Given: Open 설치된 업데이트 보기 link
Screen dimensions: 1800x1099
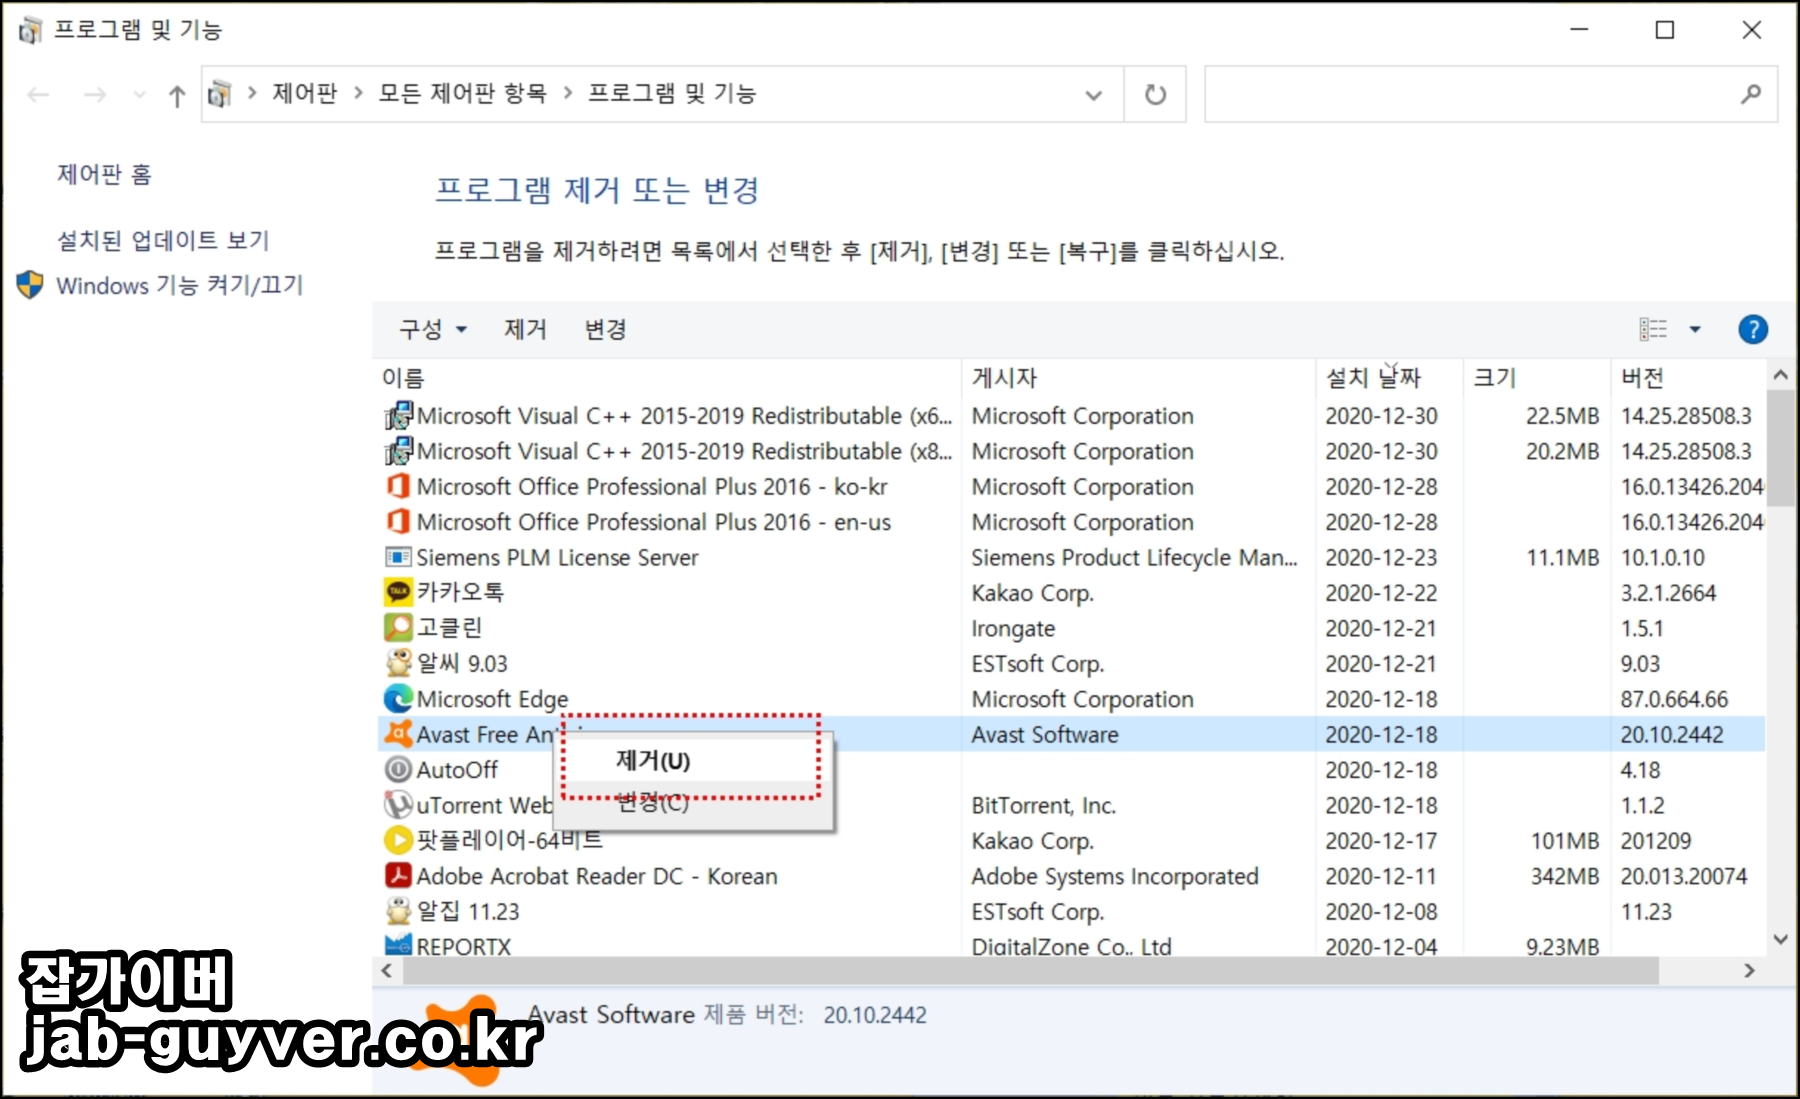Looking at the screenshot, I should (x=163, y=240).
